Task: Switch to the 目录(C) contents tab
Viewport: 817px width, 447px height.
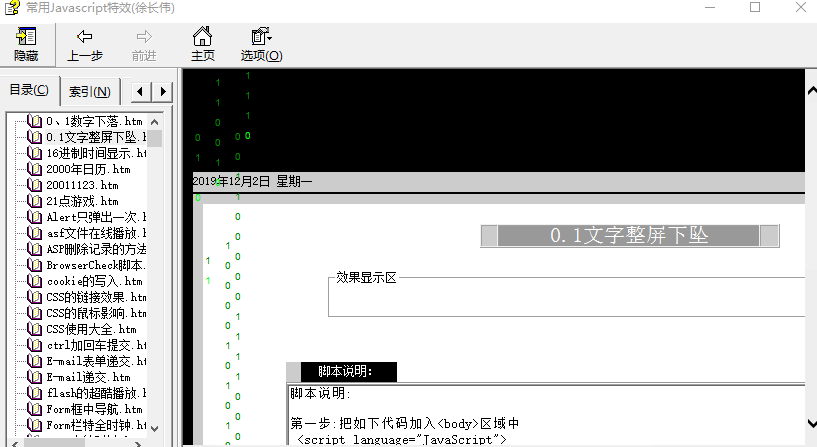Action: coord(29,91)
